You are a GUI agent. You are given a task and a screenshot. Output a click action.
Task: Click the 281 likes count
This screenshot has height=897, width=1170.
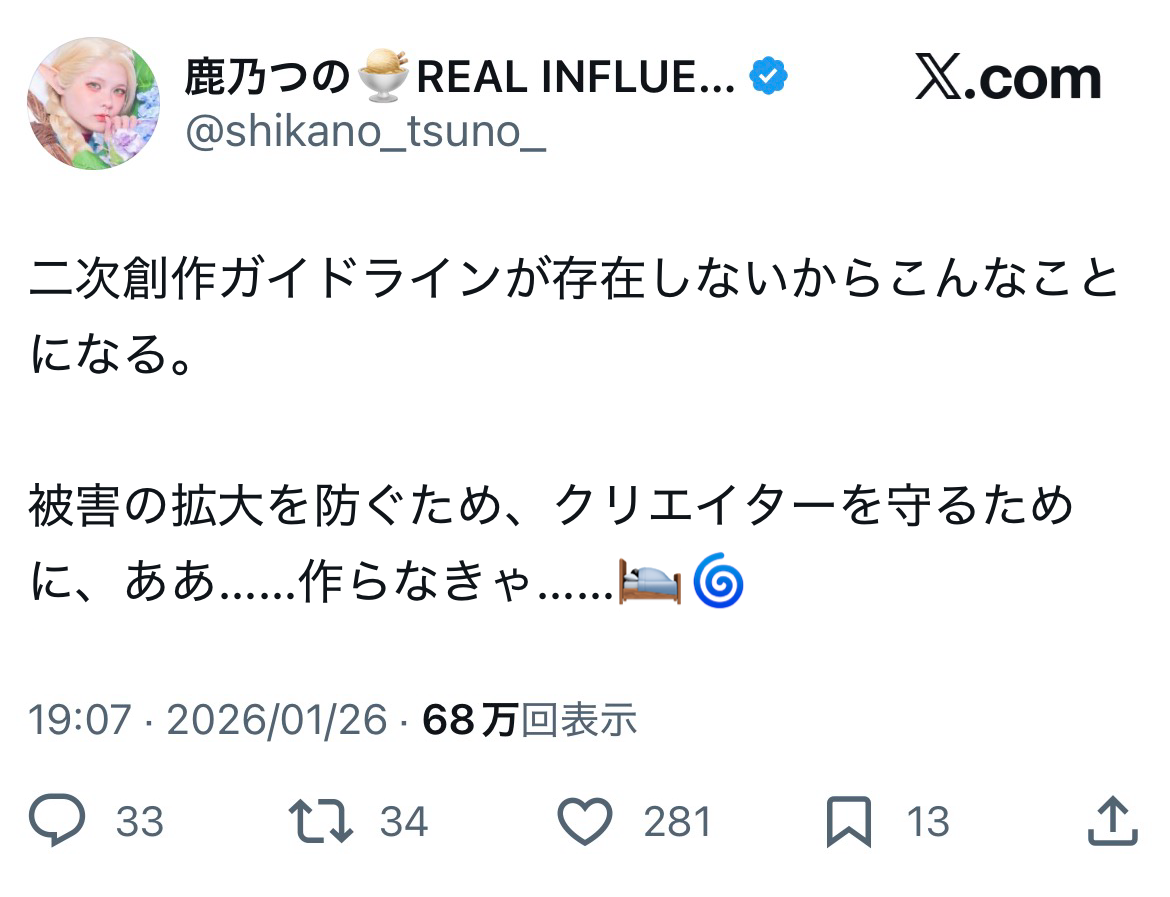(x=677, y=822)
